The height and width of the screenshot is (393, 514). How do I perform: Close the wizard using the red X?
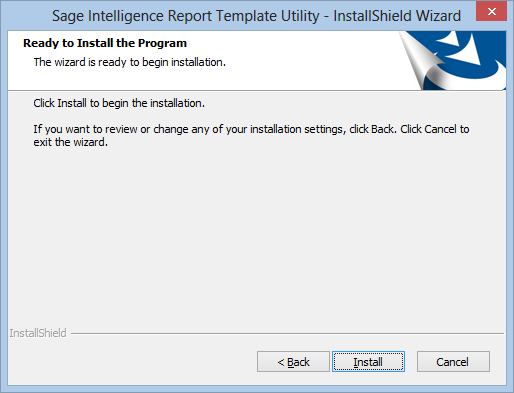click(491, 11)
